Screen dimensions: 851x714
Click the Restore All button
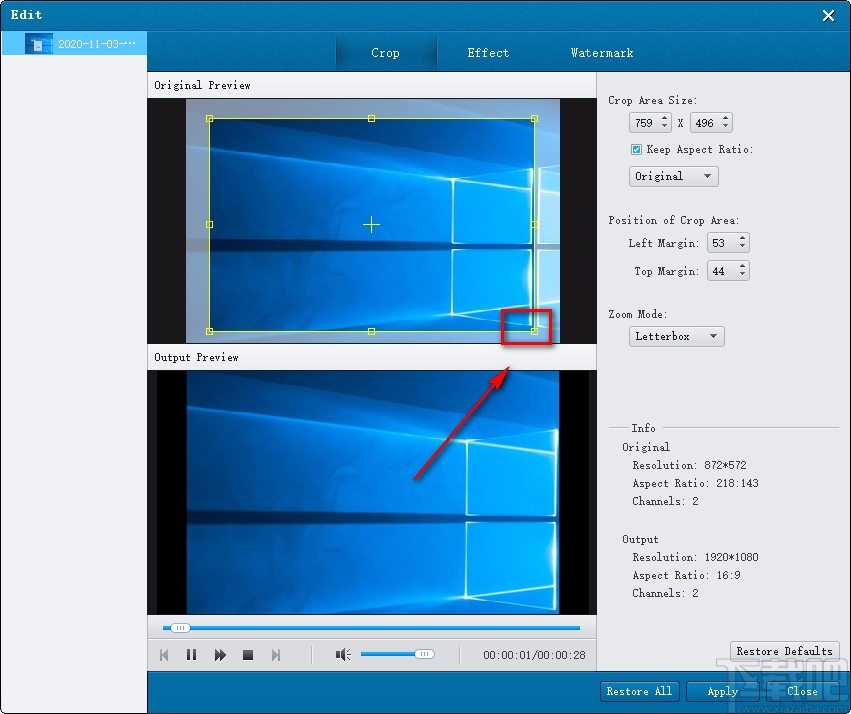click(639, 691)
